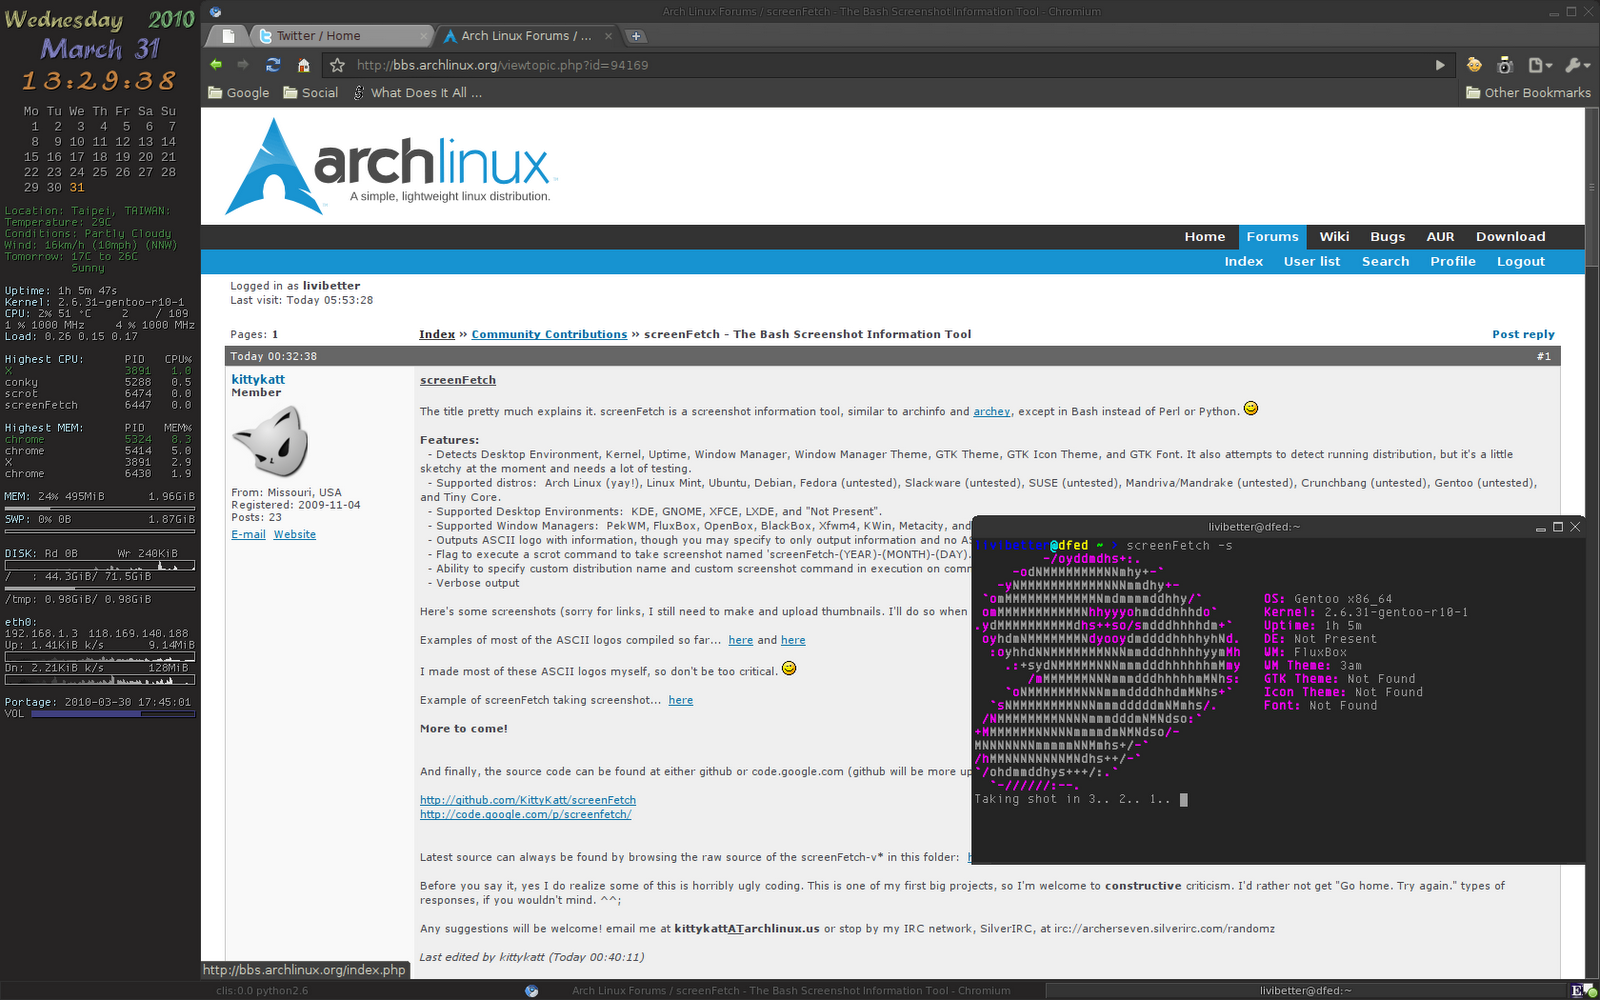The image size is (1600, 1000).
Task: Click the E tray icon in the bottom bar
Action: (x=1577, y=991)
